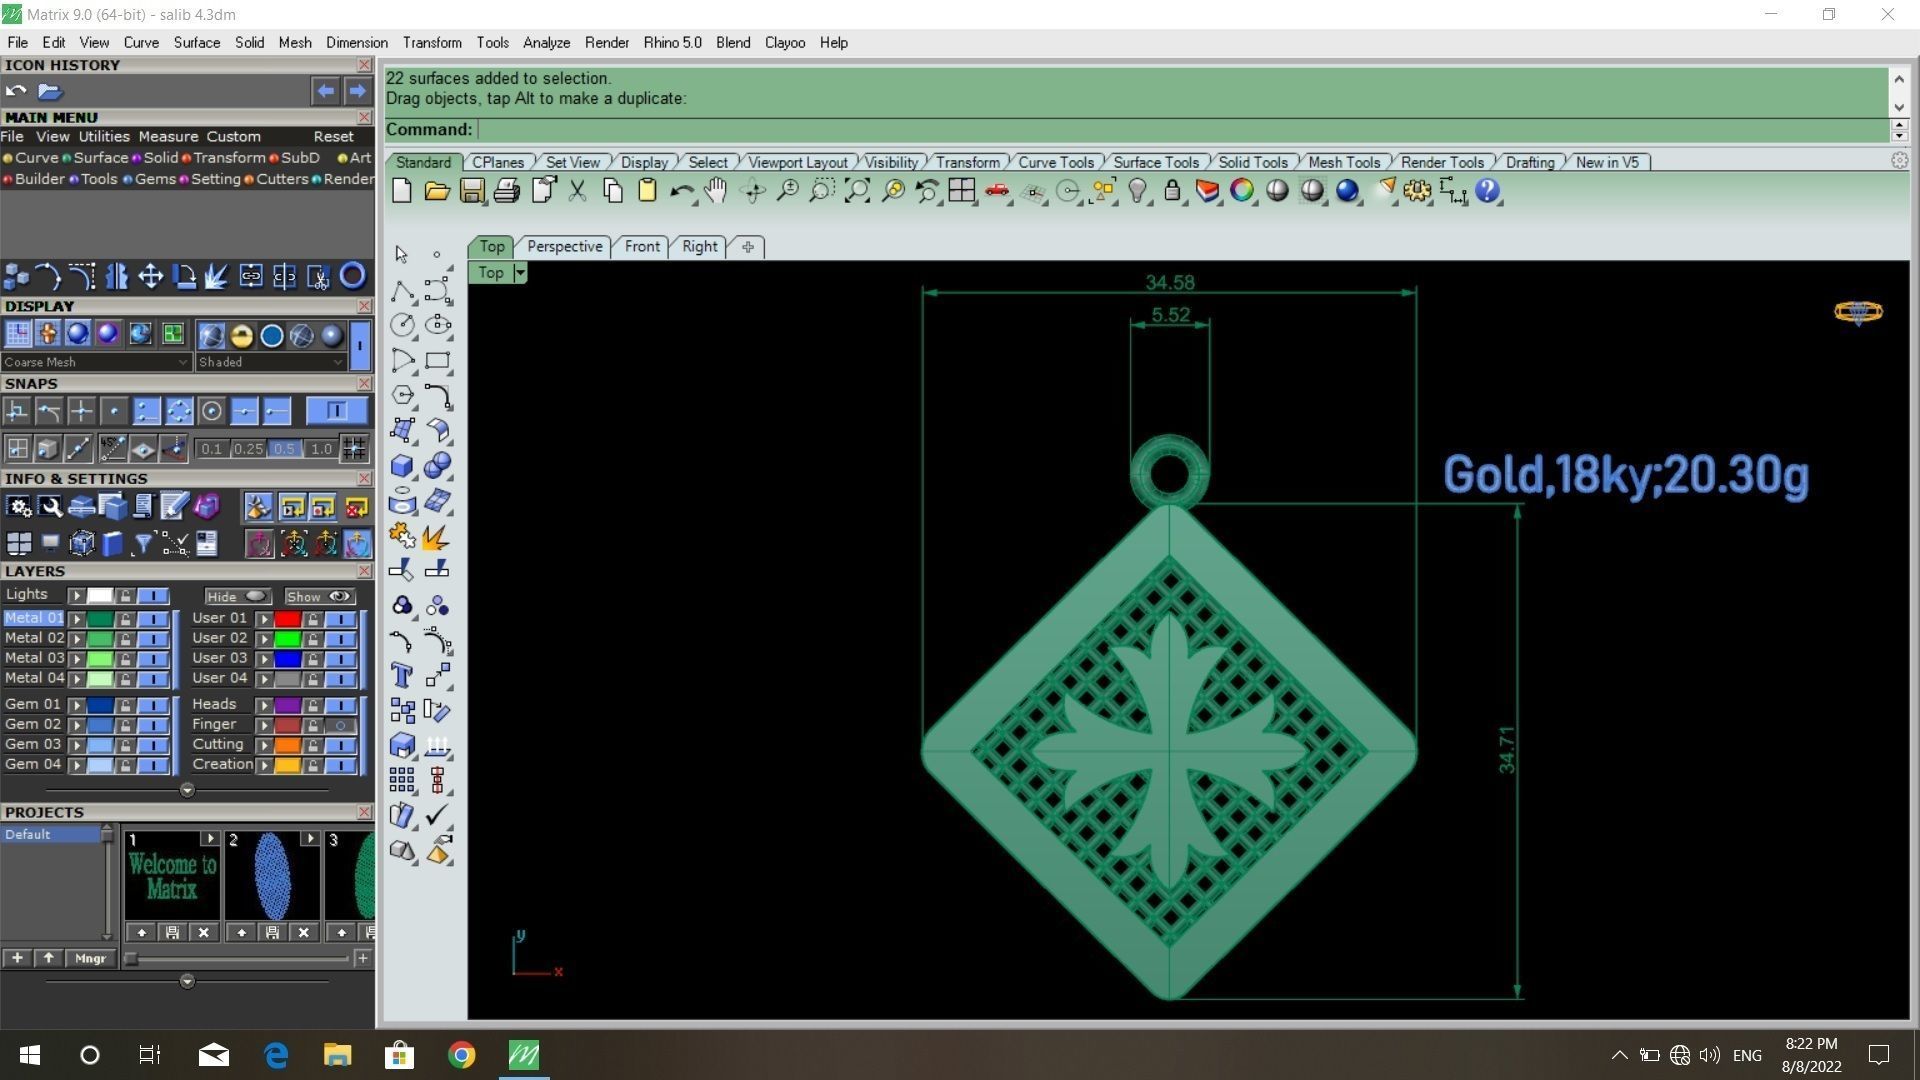Viewport: 1920px width, 1080px height.
Task: Click the red car icon
Action: [x=997, y=191]
